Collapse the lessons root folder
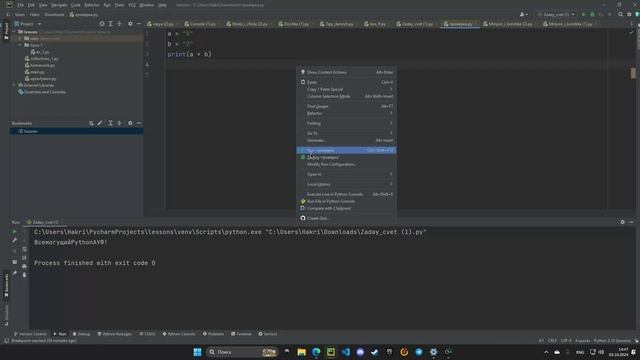The width and height of the screenshot is (640, 360). (14, 31)
